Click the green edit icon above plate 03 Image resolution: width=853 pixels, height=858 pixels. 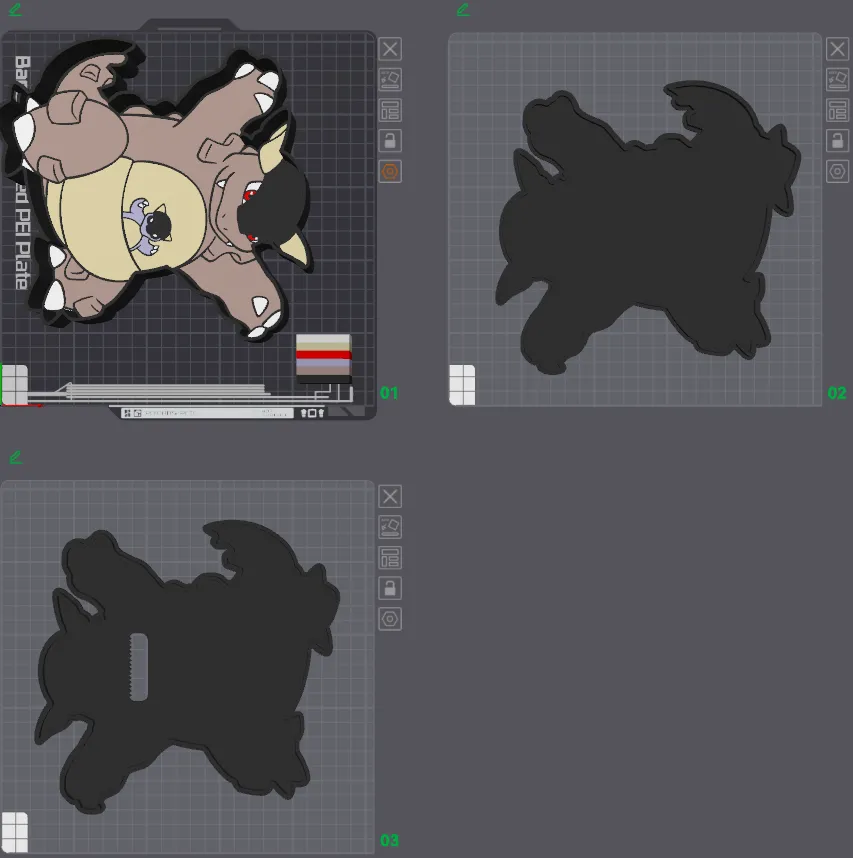point(14,457)
